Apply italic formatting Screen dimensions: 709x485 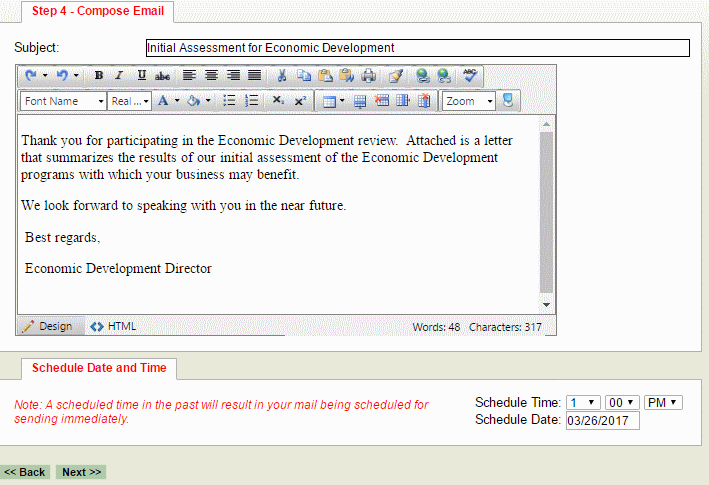click(119, 75)
